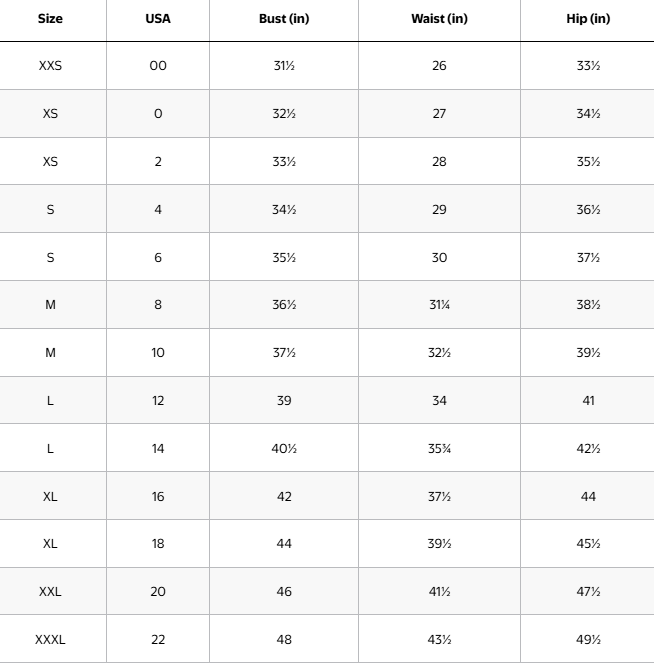Click the Hip (in) column header
654x670 pixels.
588,19
